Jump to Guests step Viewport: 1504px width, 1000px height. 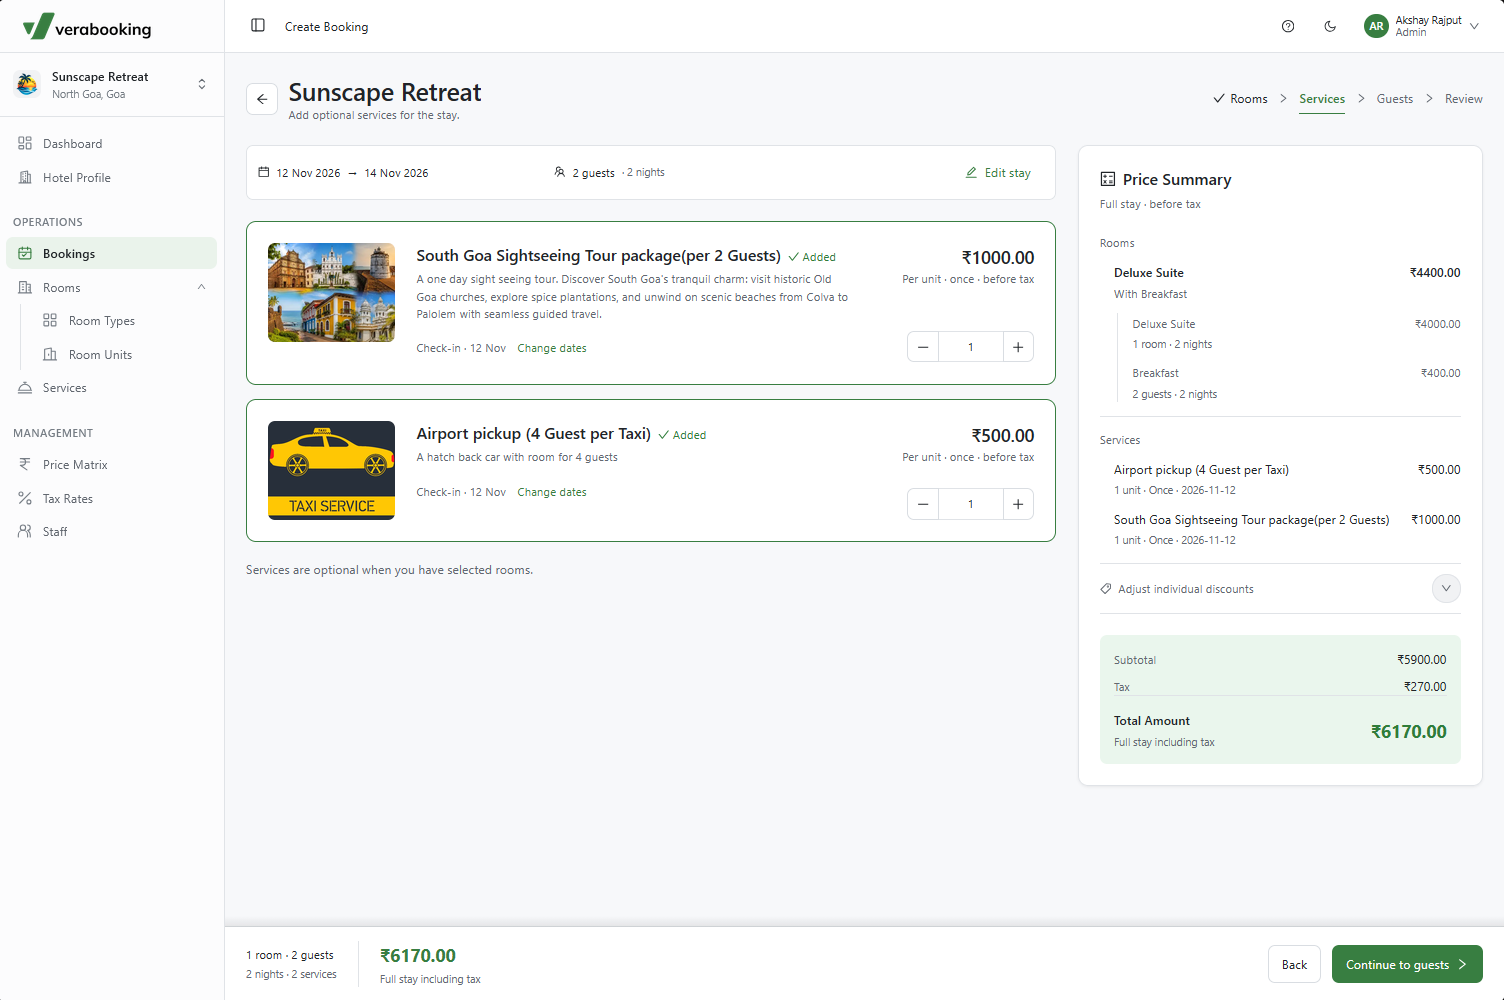pyautogui.click(x=1395, y=99)
